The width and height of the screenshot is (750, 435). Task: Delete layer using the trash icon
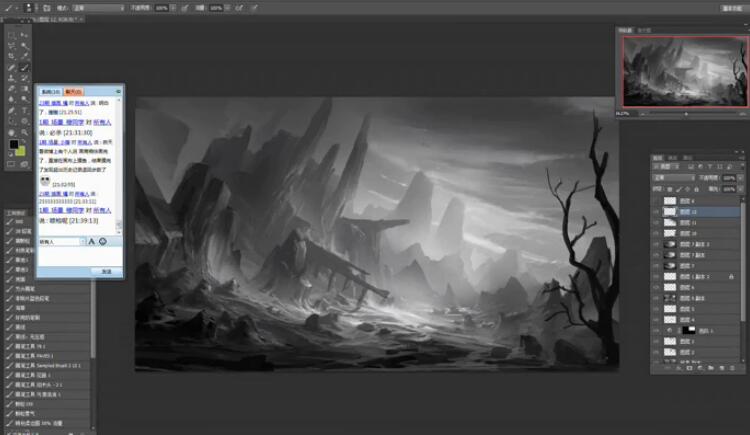click(x=733, y=368)
